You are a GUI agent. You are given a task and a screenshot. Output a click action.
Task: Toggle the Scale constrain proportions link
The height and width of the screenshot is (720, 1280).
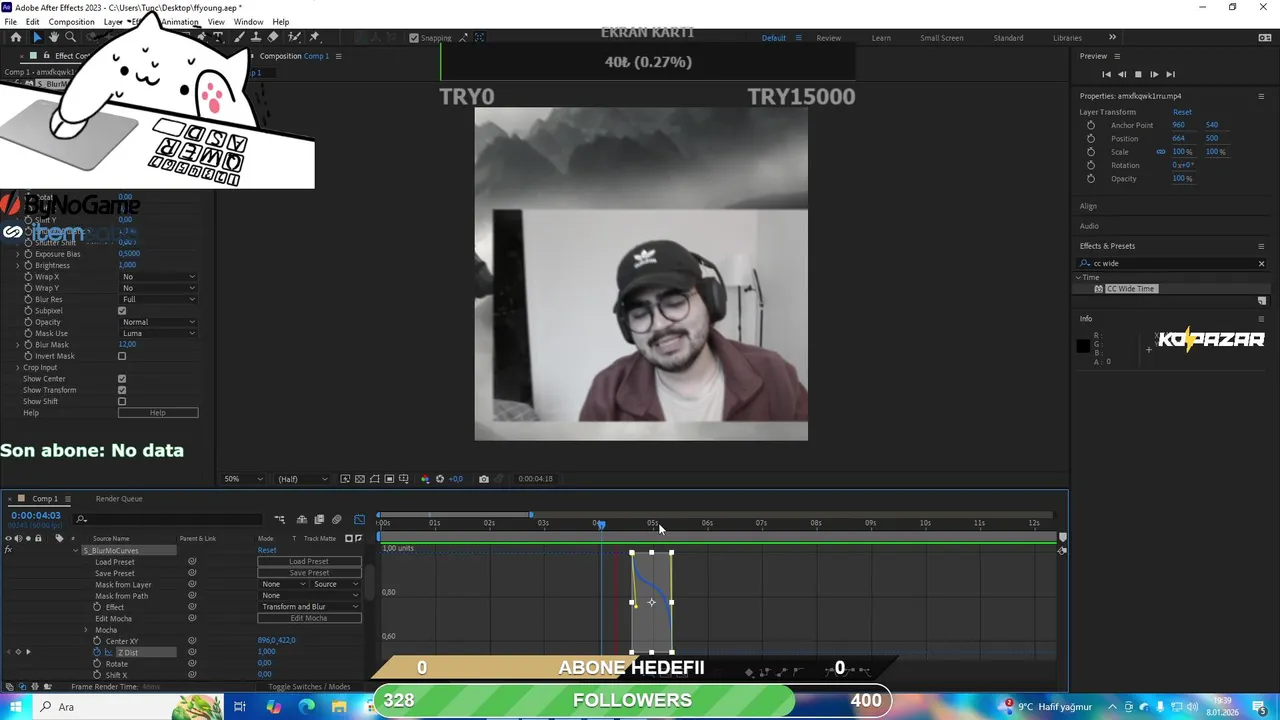(x=1161, y=152)
